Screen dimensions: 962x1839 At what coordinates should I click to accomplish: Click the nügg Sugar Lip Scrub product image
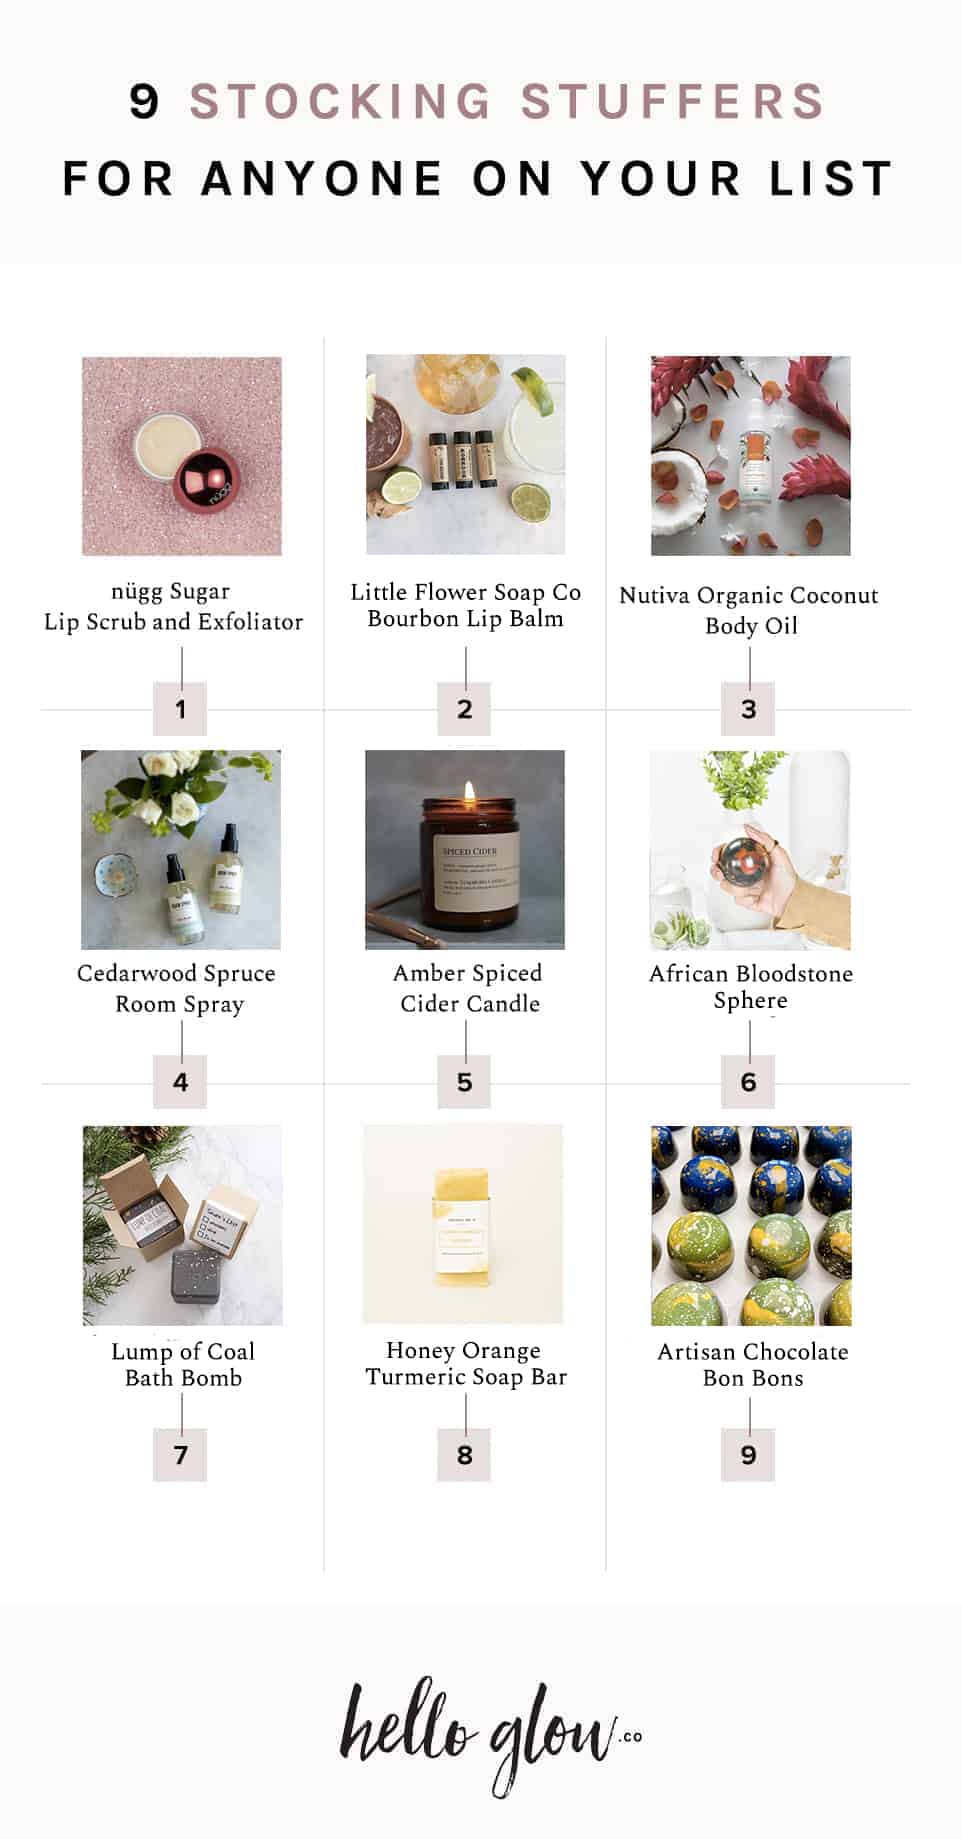(x=182, y=456)
